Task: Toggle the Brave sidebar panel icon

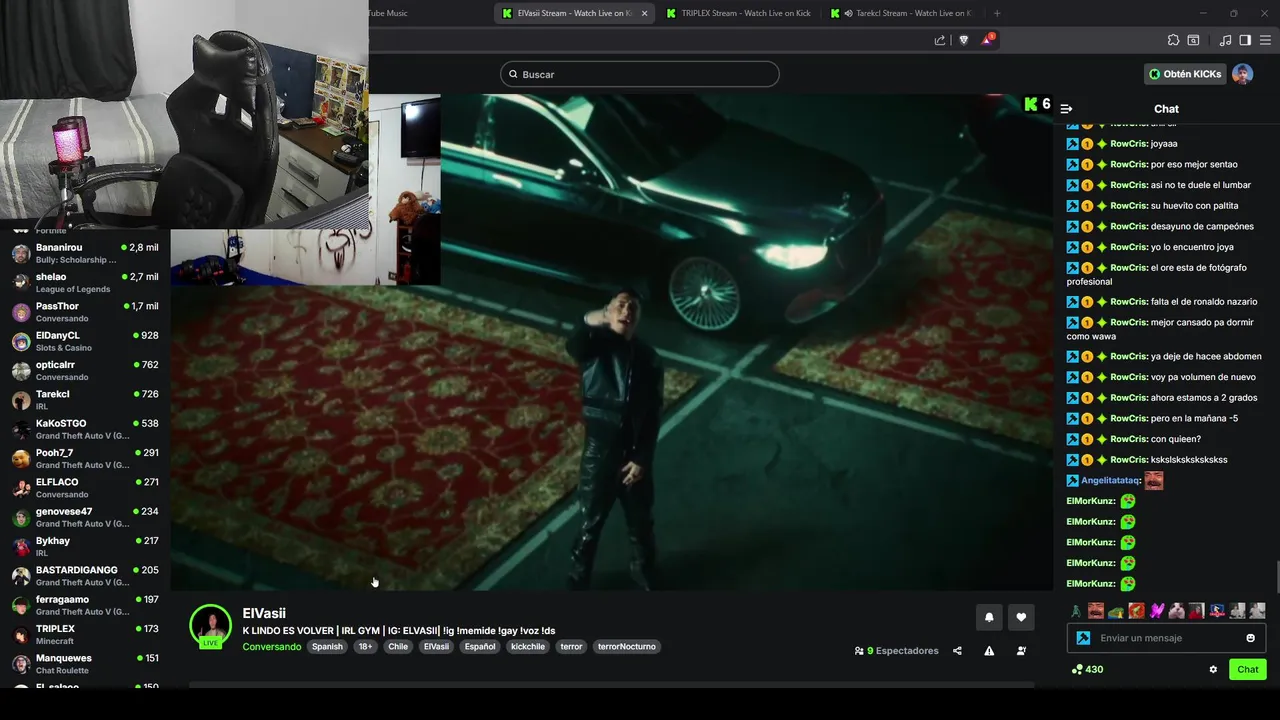Action: click(x=1245, y=40)
